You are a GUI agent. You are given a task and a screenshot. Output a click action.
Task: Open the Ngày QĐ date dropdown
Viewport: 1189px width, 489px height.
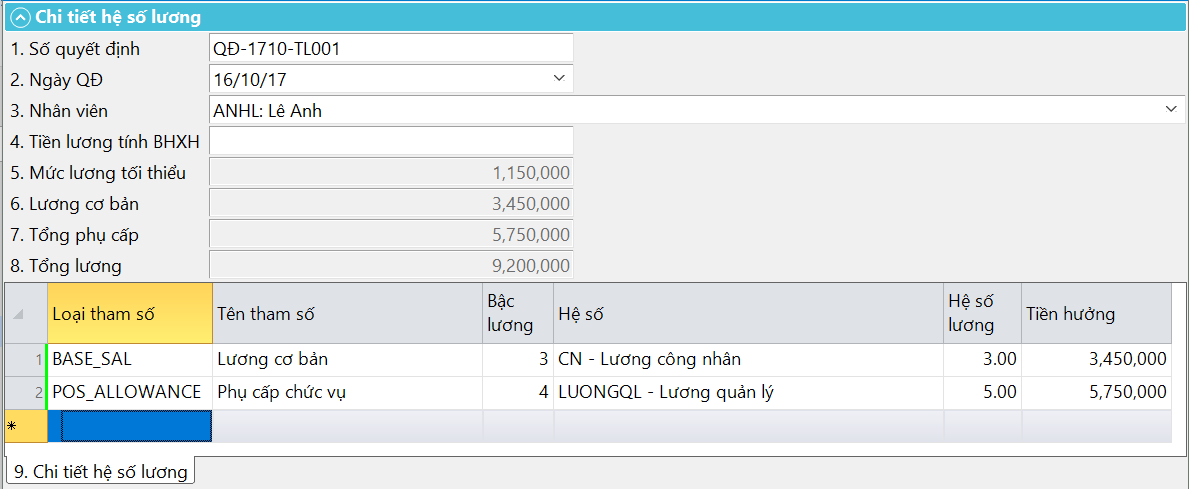click(x=558, y=79)
